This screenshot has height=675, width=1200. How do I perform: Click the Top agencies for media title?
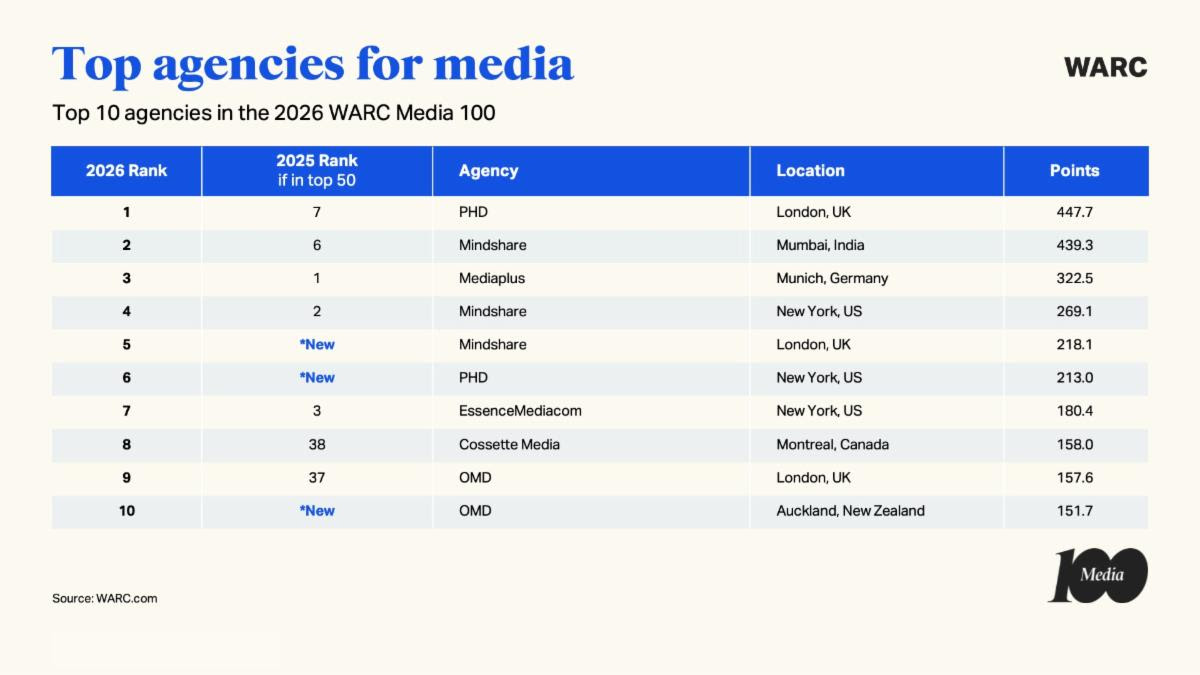(x=313, y=63)
